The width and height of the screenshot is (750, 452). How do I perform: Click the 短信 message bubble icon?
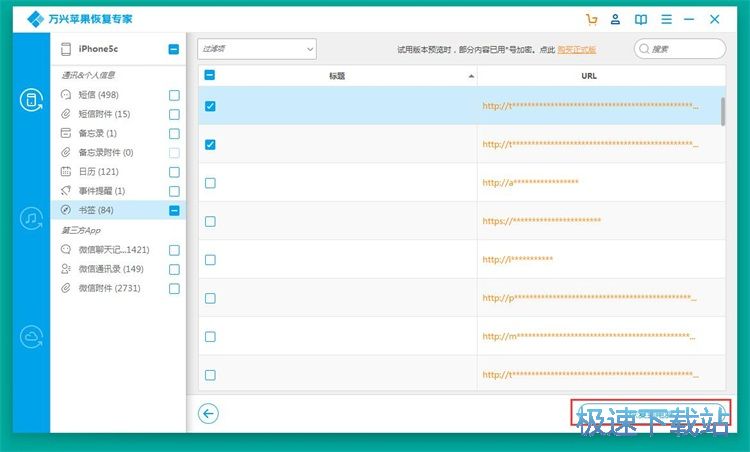tap(66, 95)
